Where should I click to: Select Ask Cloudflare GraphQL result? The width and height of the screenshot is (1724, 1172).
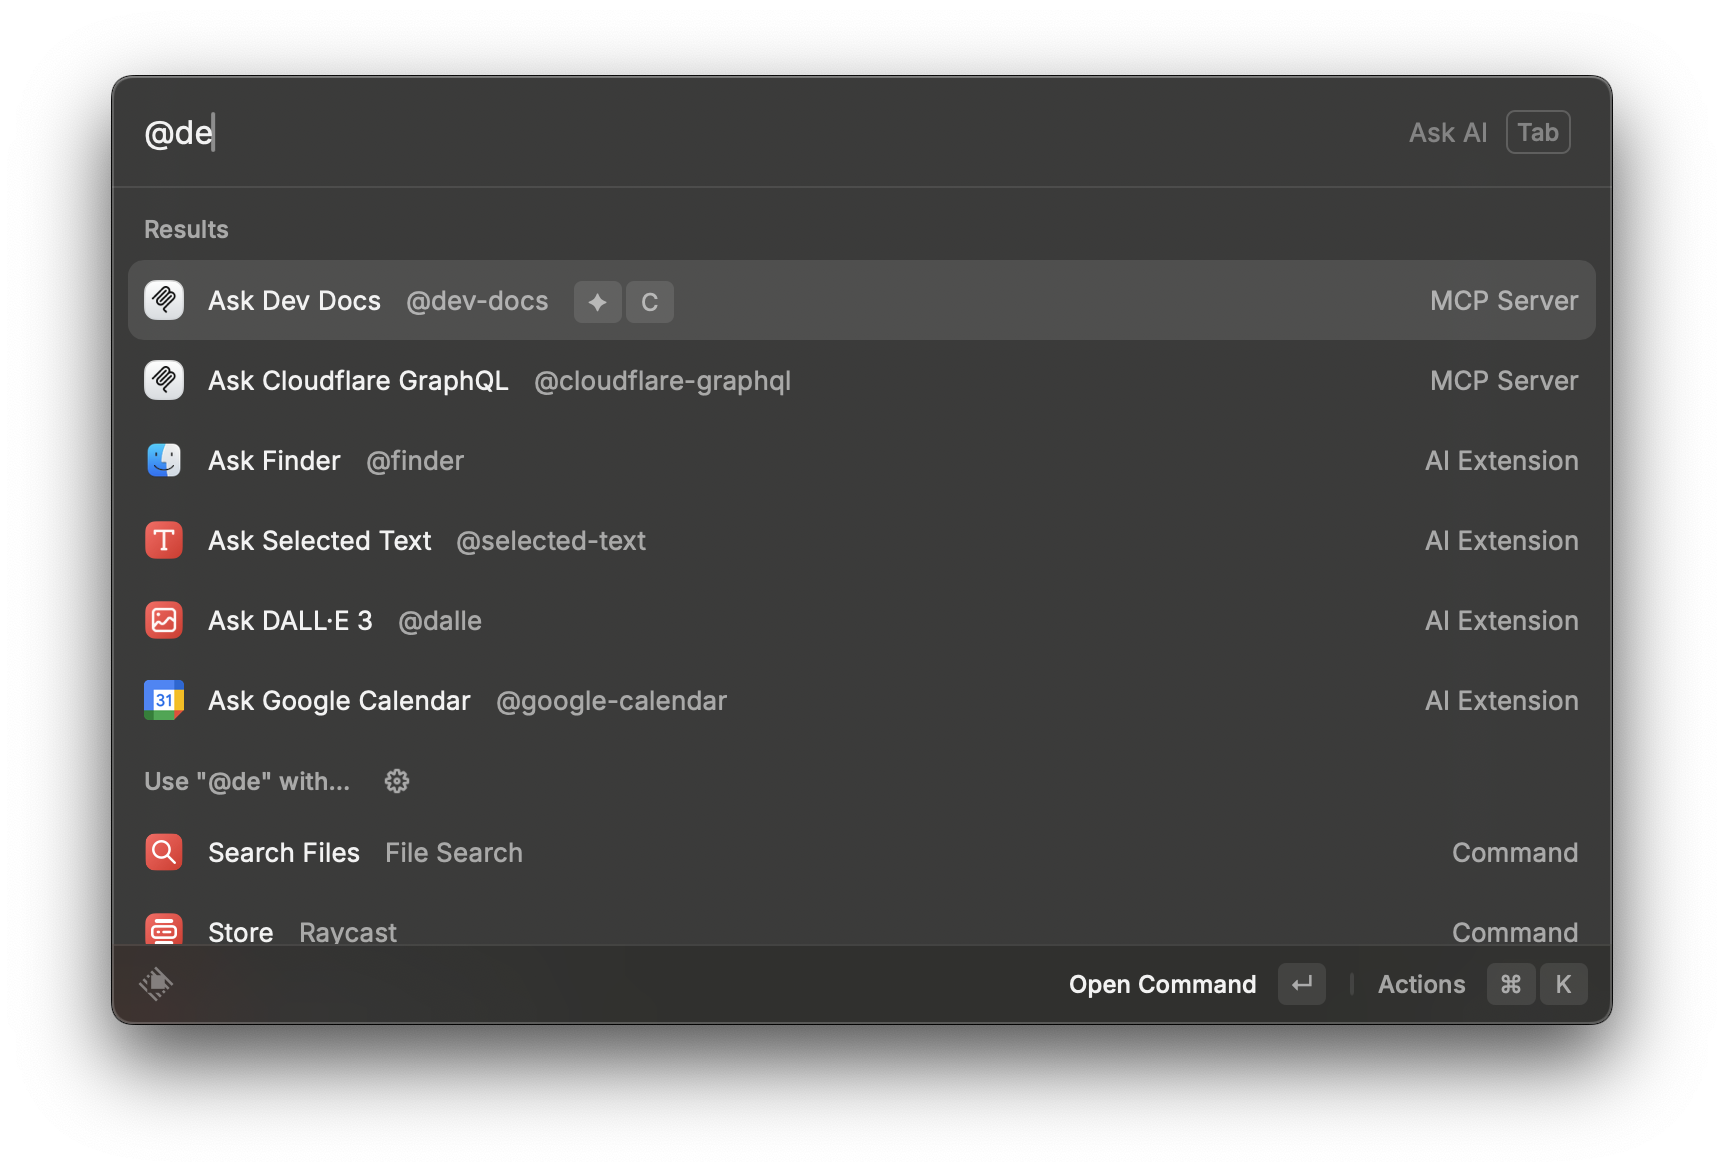click(x=862, y=380)
